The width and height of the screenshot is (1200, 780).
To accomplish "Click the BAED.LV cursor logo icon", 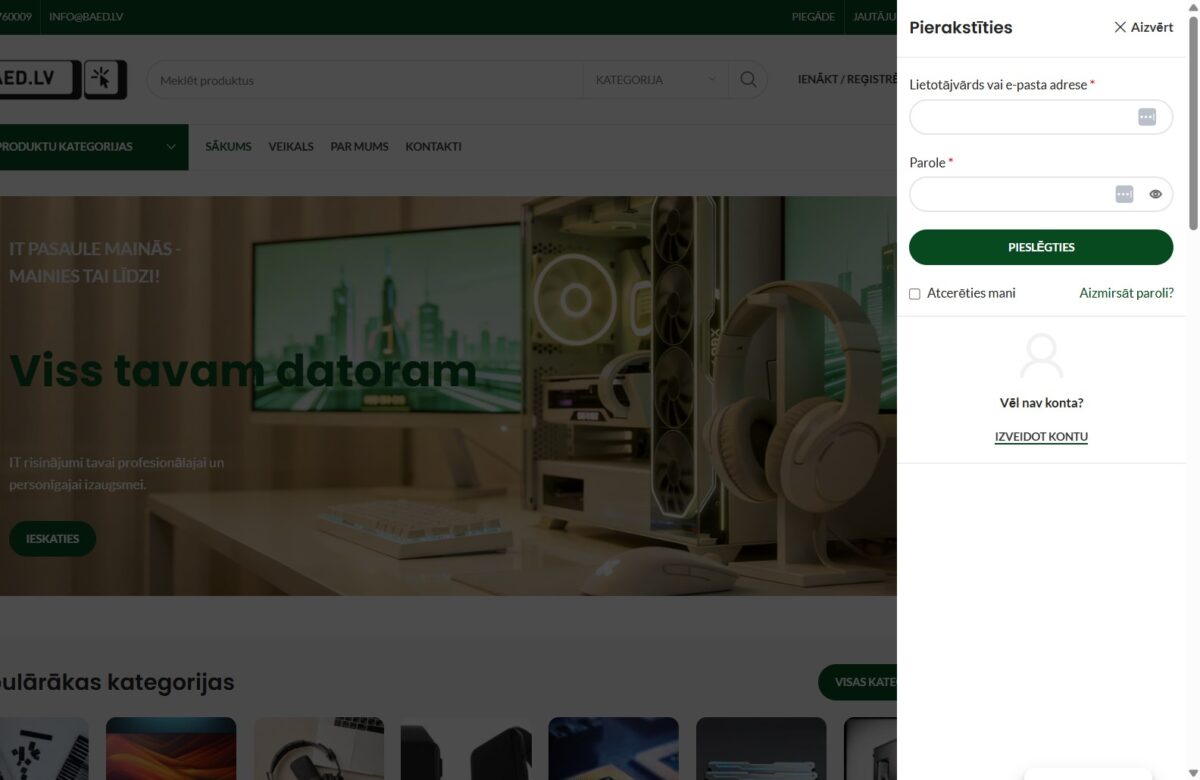I will (106, 80).
